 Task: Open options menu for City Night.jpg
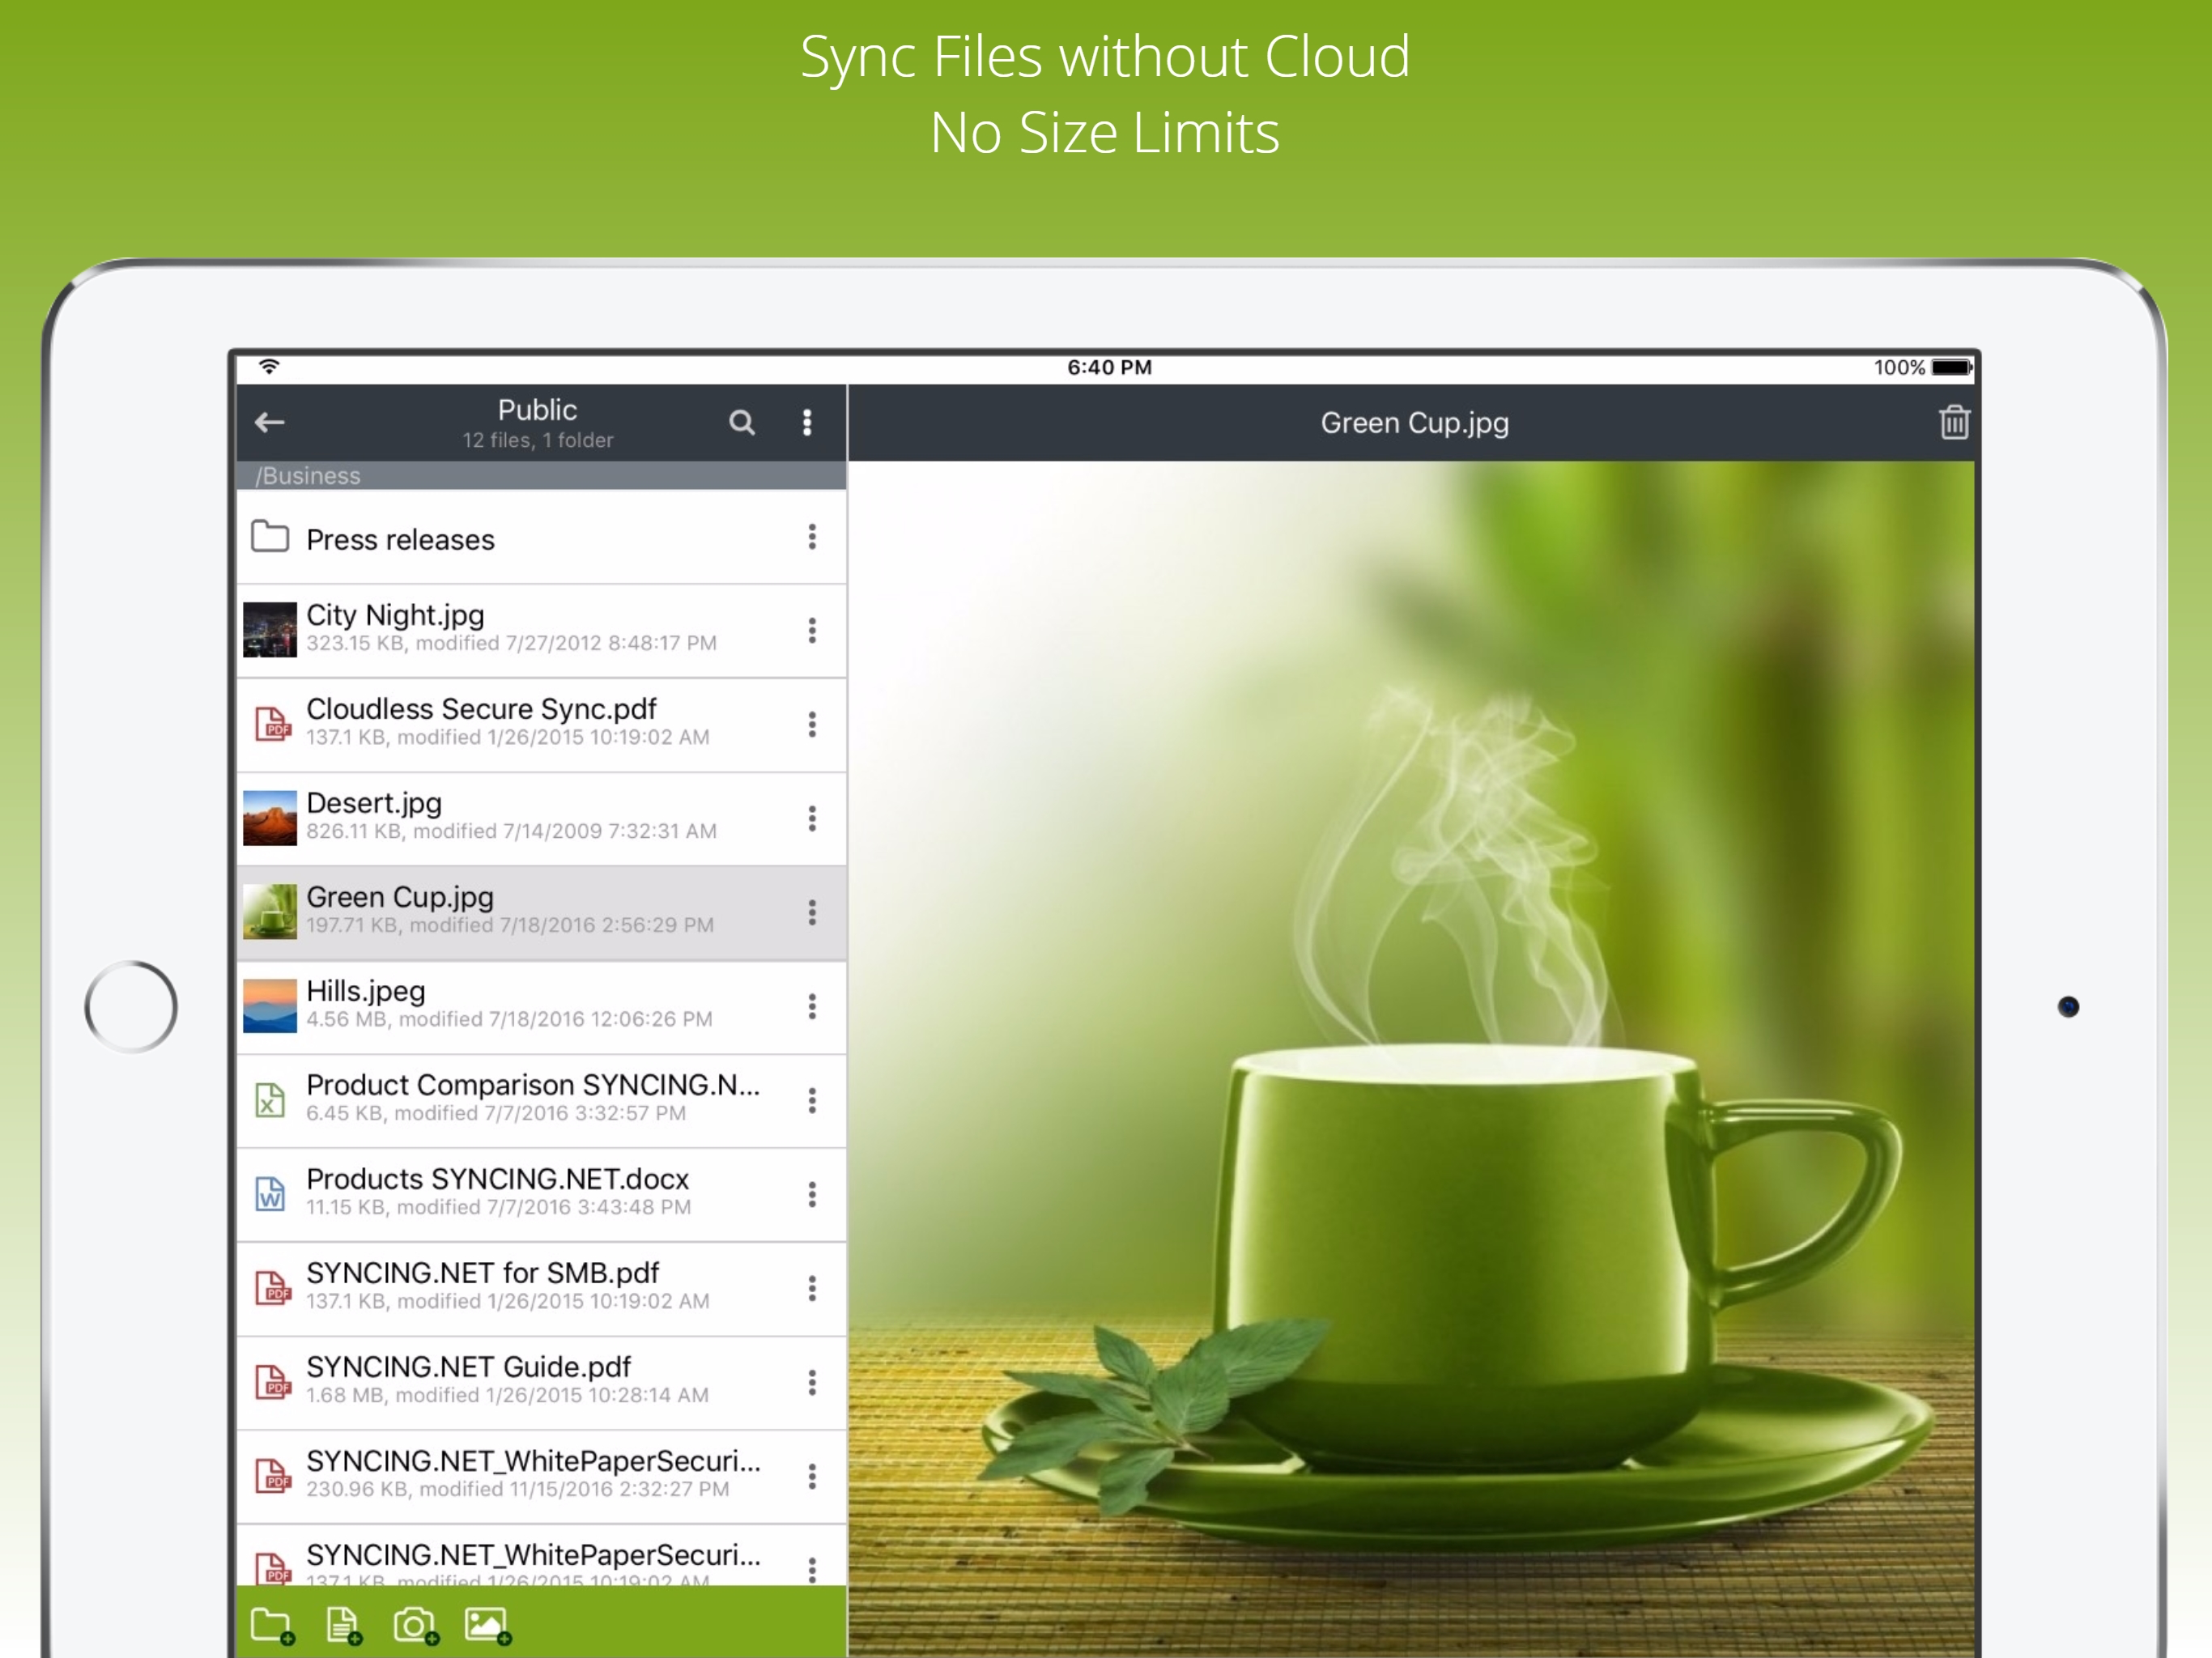point(812,630)
